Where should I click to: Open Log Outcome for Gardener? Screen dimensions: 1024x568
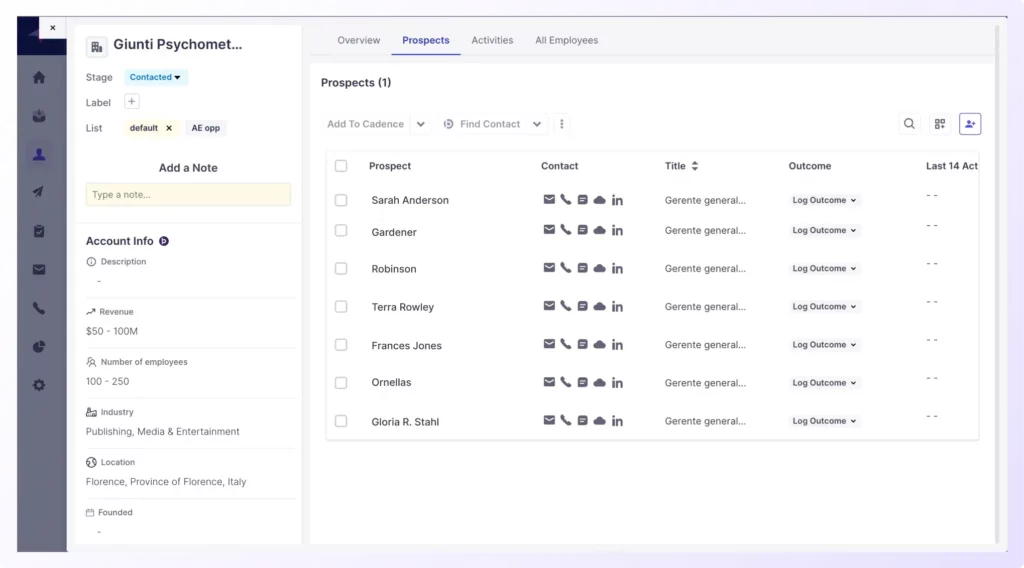click(x=824, y=230)
